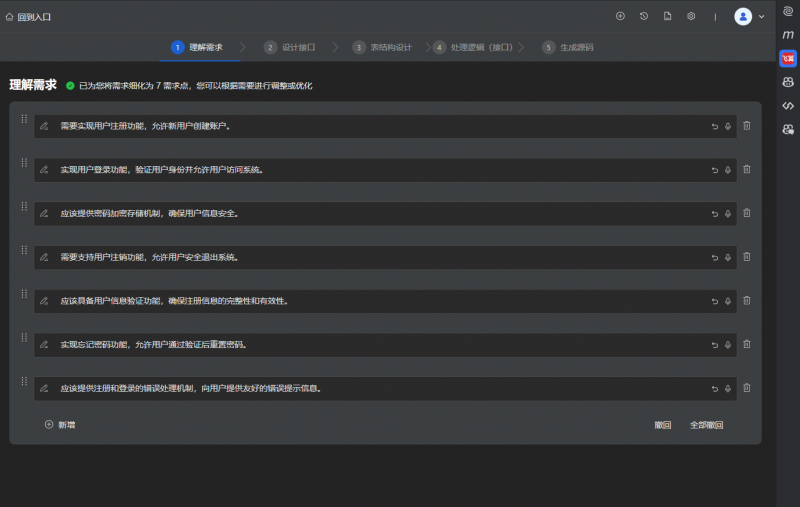Switch to step 2 设计接口 tab
Image resolution: width=800 pixels, height=507 pixels.
[290, 47]
